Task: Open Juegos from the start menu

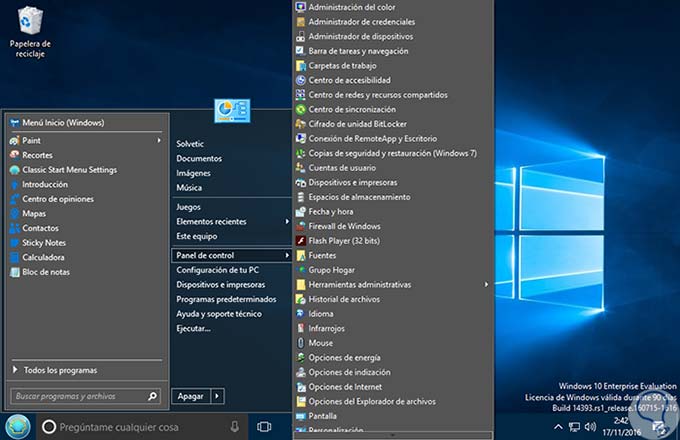Action: click(188, 207)
